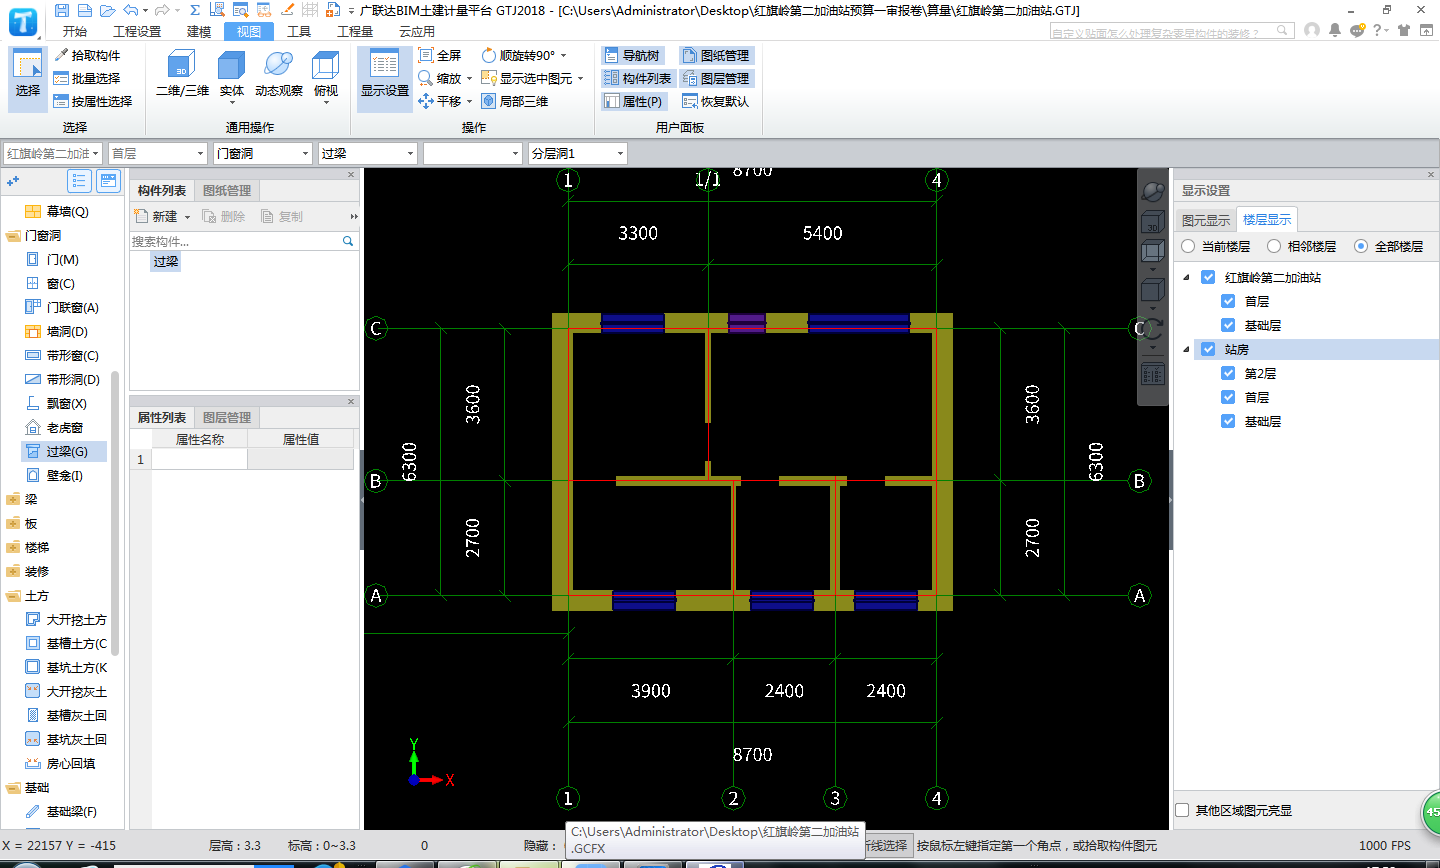
Task: Click 全屏 full screen tool
Action: pos(440,55)
